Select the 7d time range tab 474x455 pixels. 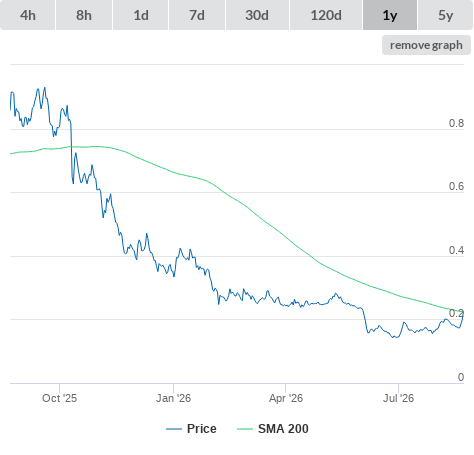click(197, 15)
